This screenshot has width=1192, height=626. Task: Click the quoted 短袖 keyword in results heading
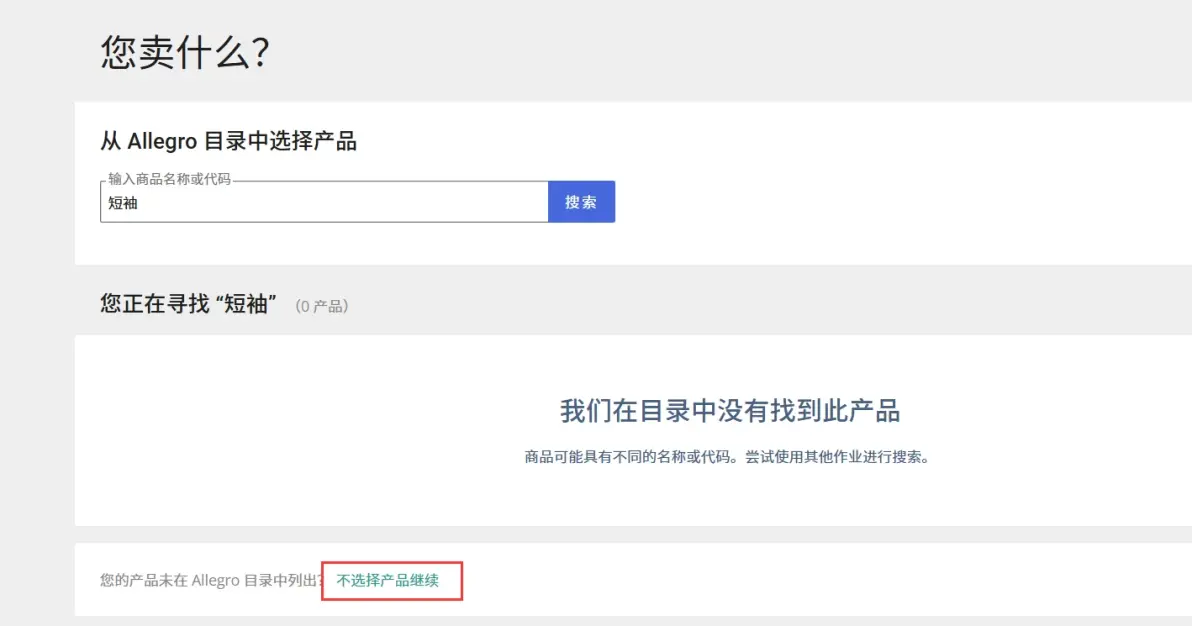click(245, 304)
